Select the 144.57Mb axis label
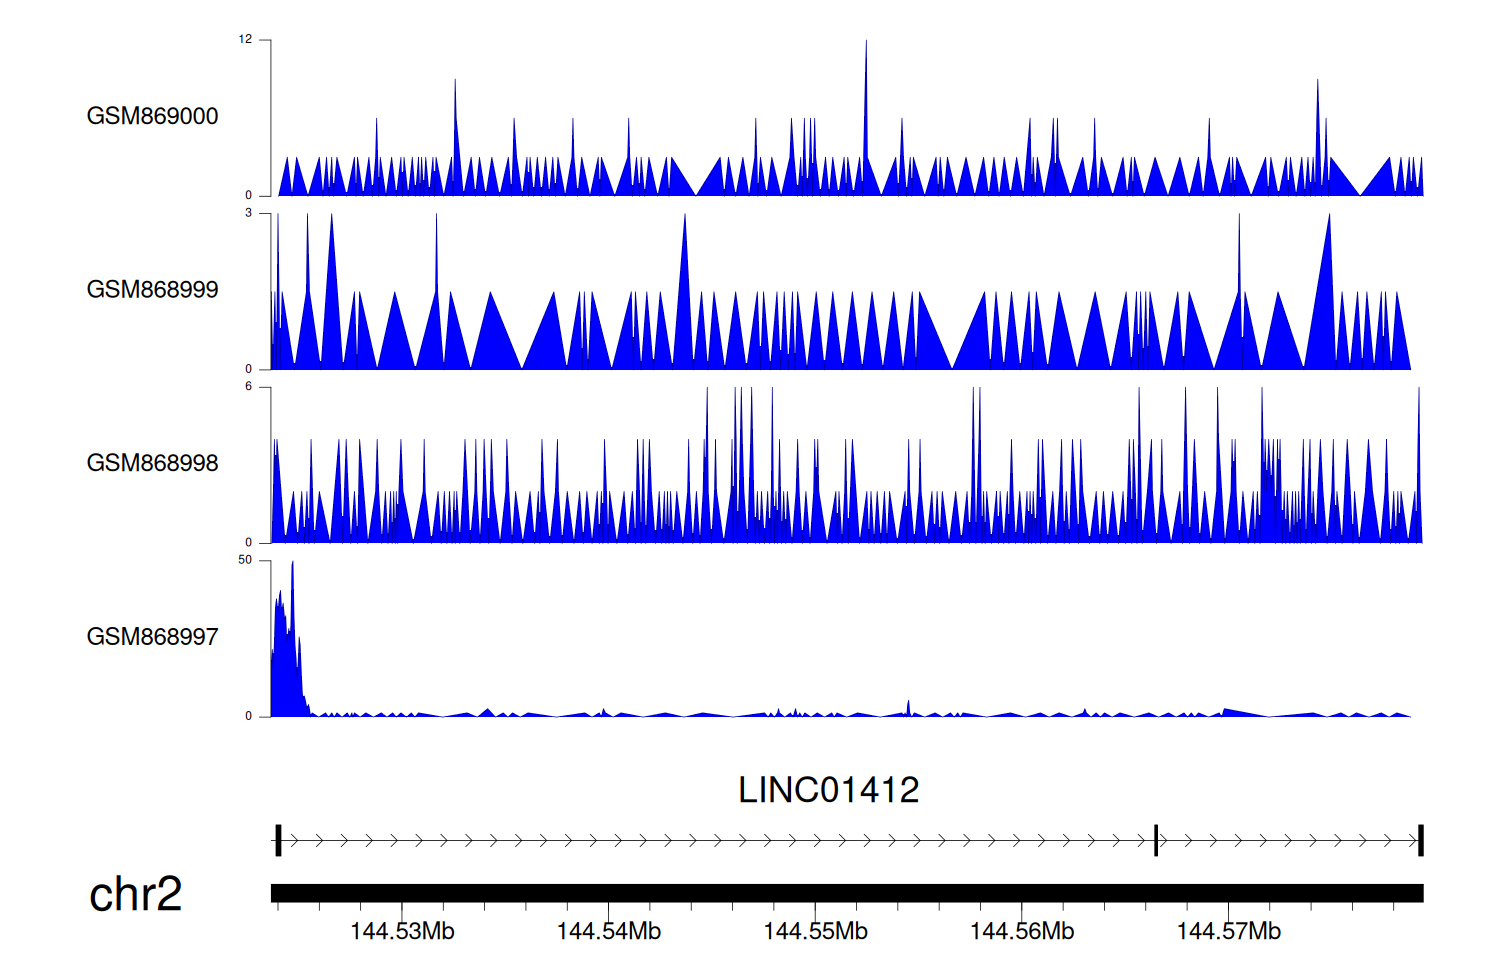The image size is (1500, 980). point(1228,932)
